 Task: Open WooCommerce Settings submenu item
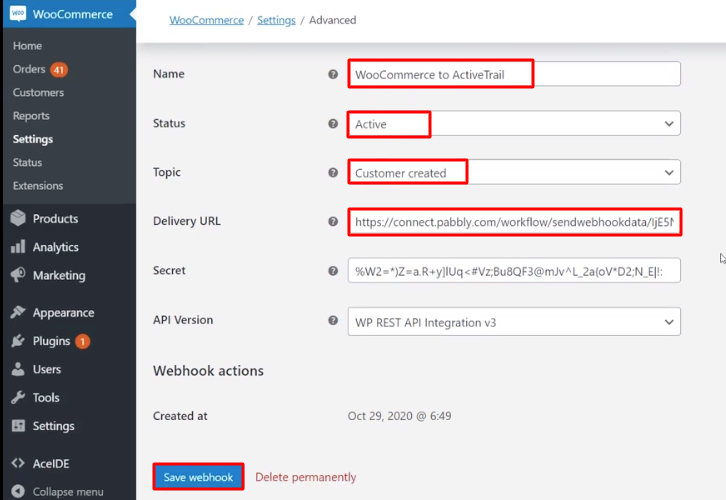(33, 139)
